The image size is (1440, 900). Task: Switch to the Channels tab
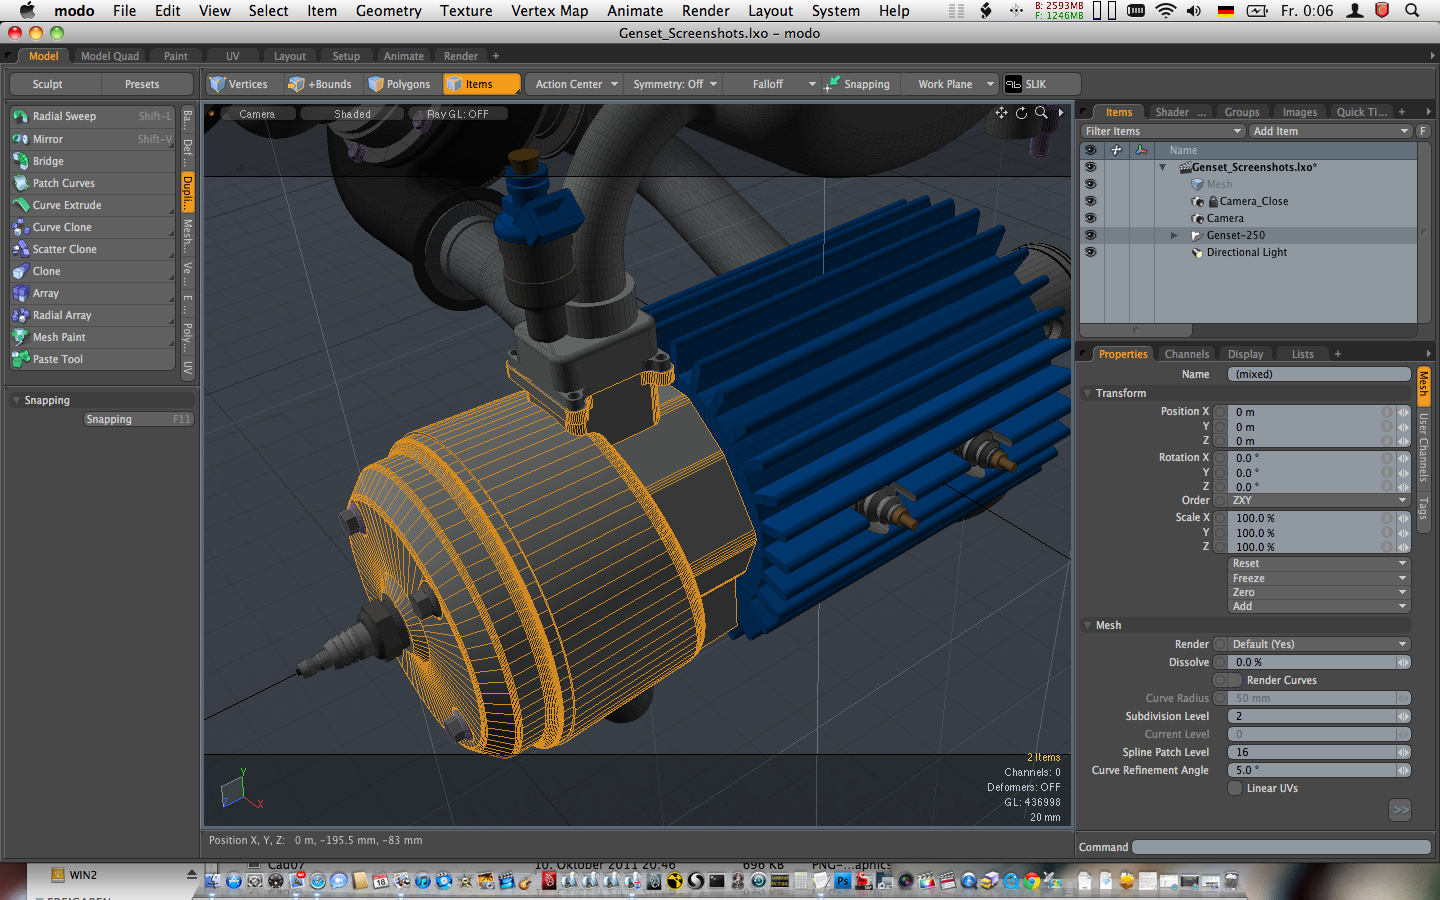pyautogui.click(x=1186, y=354)
